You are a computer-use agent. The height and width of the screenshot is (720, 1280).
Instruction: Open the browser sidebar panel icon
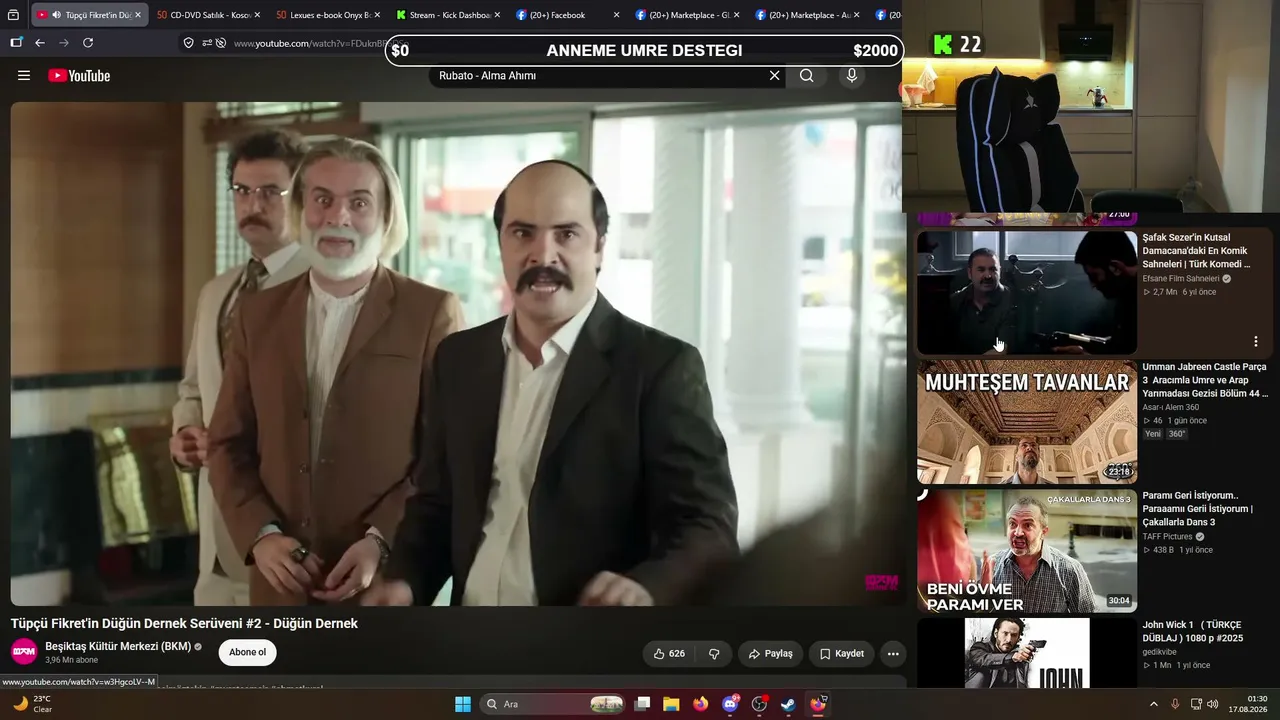coord(16,43)
